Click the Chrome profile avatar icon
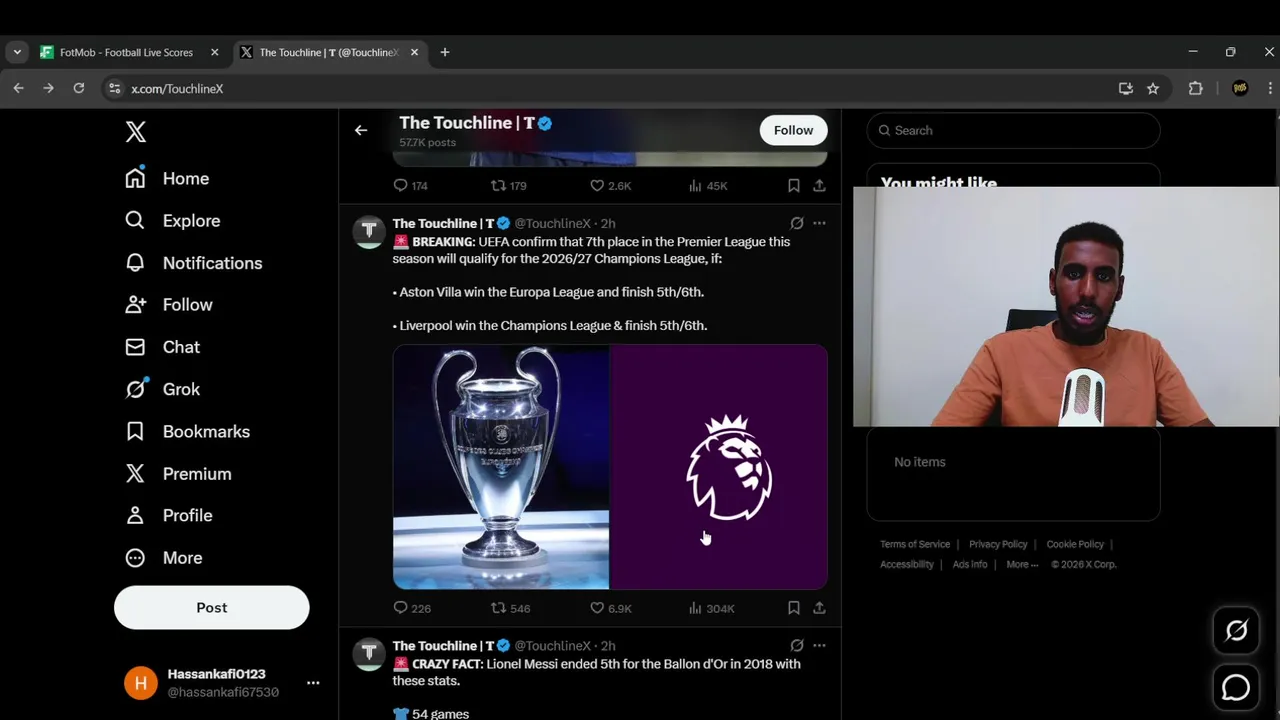Viewport: 1280px width, 720px height. [1240, 88]
